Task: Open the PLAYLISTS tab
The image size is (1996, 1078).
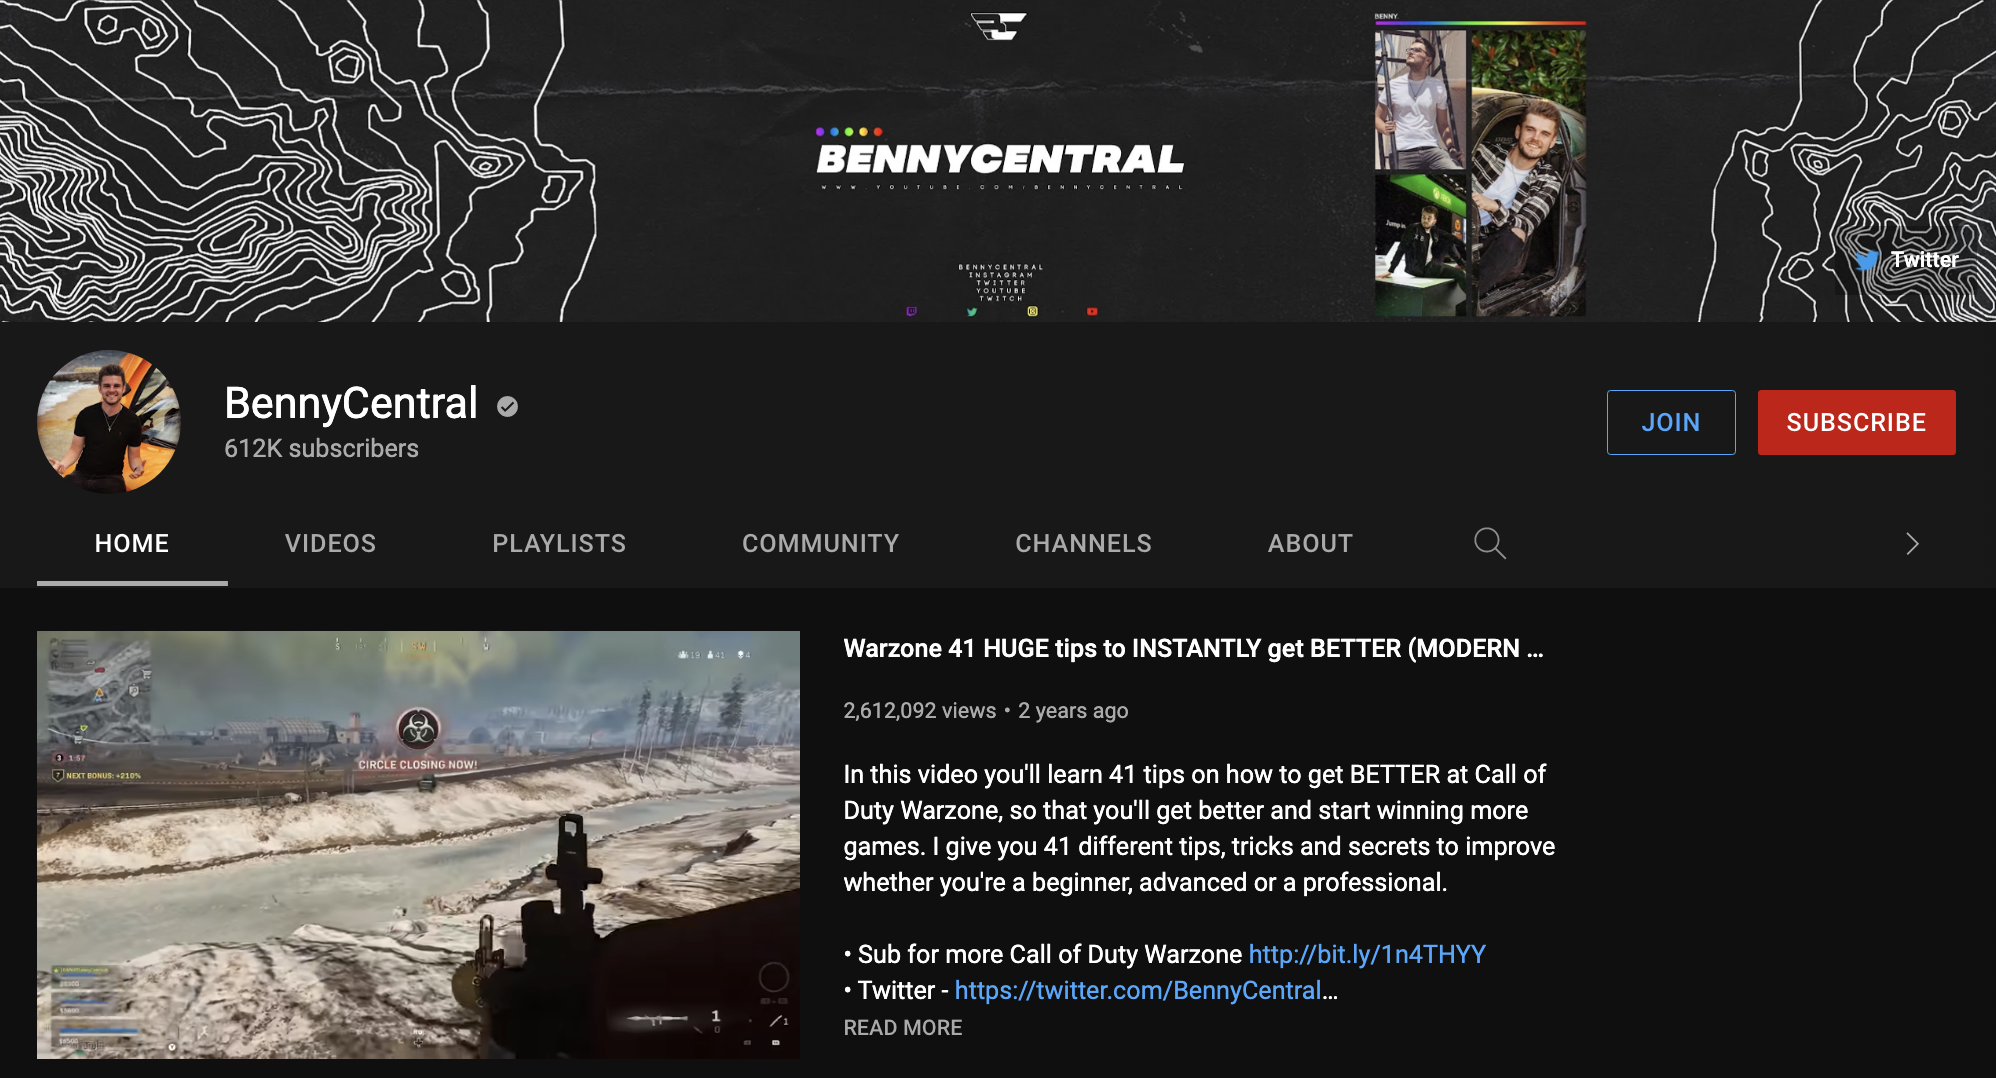Action: click(558, 543)
